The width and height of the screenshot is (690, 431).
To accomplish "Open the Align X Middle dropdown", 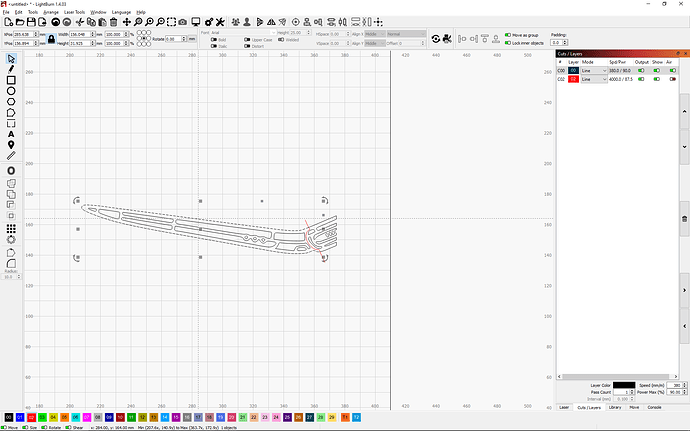I will [x=375, y=34].
